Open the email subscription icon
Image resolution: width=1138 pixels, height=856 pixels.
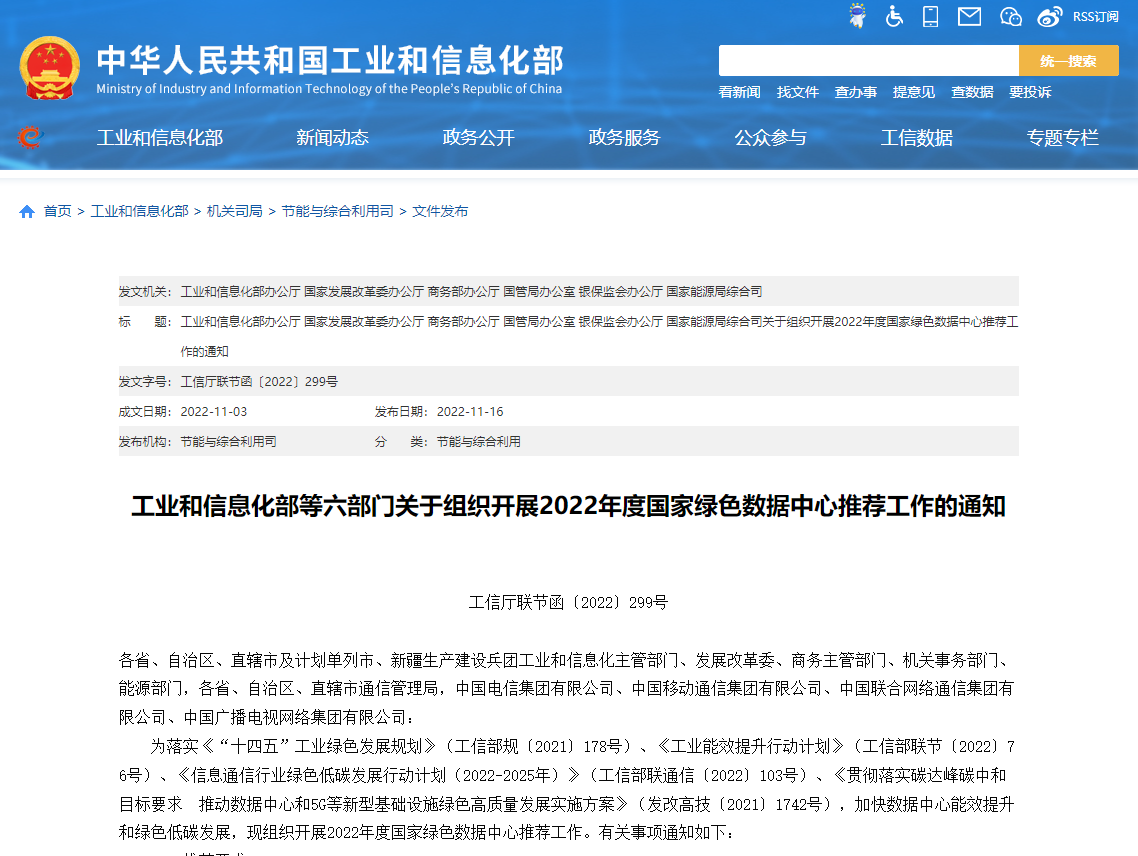[x=969, y=16]
